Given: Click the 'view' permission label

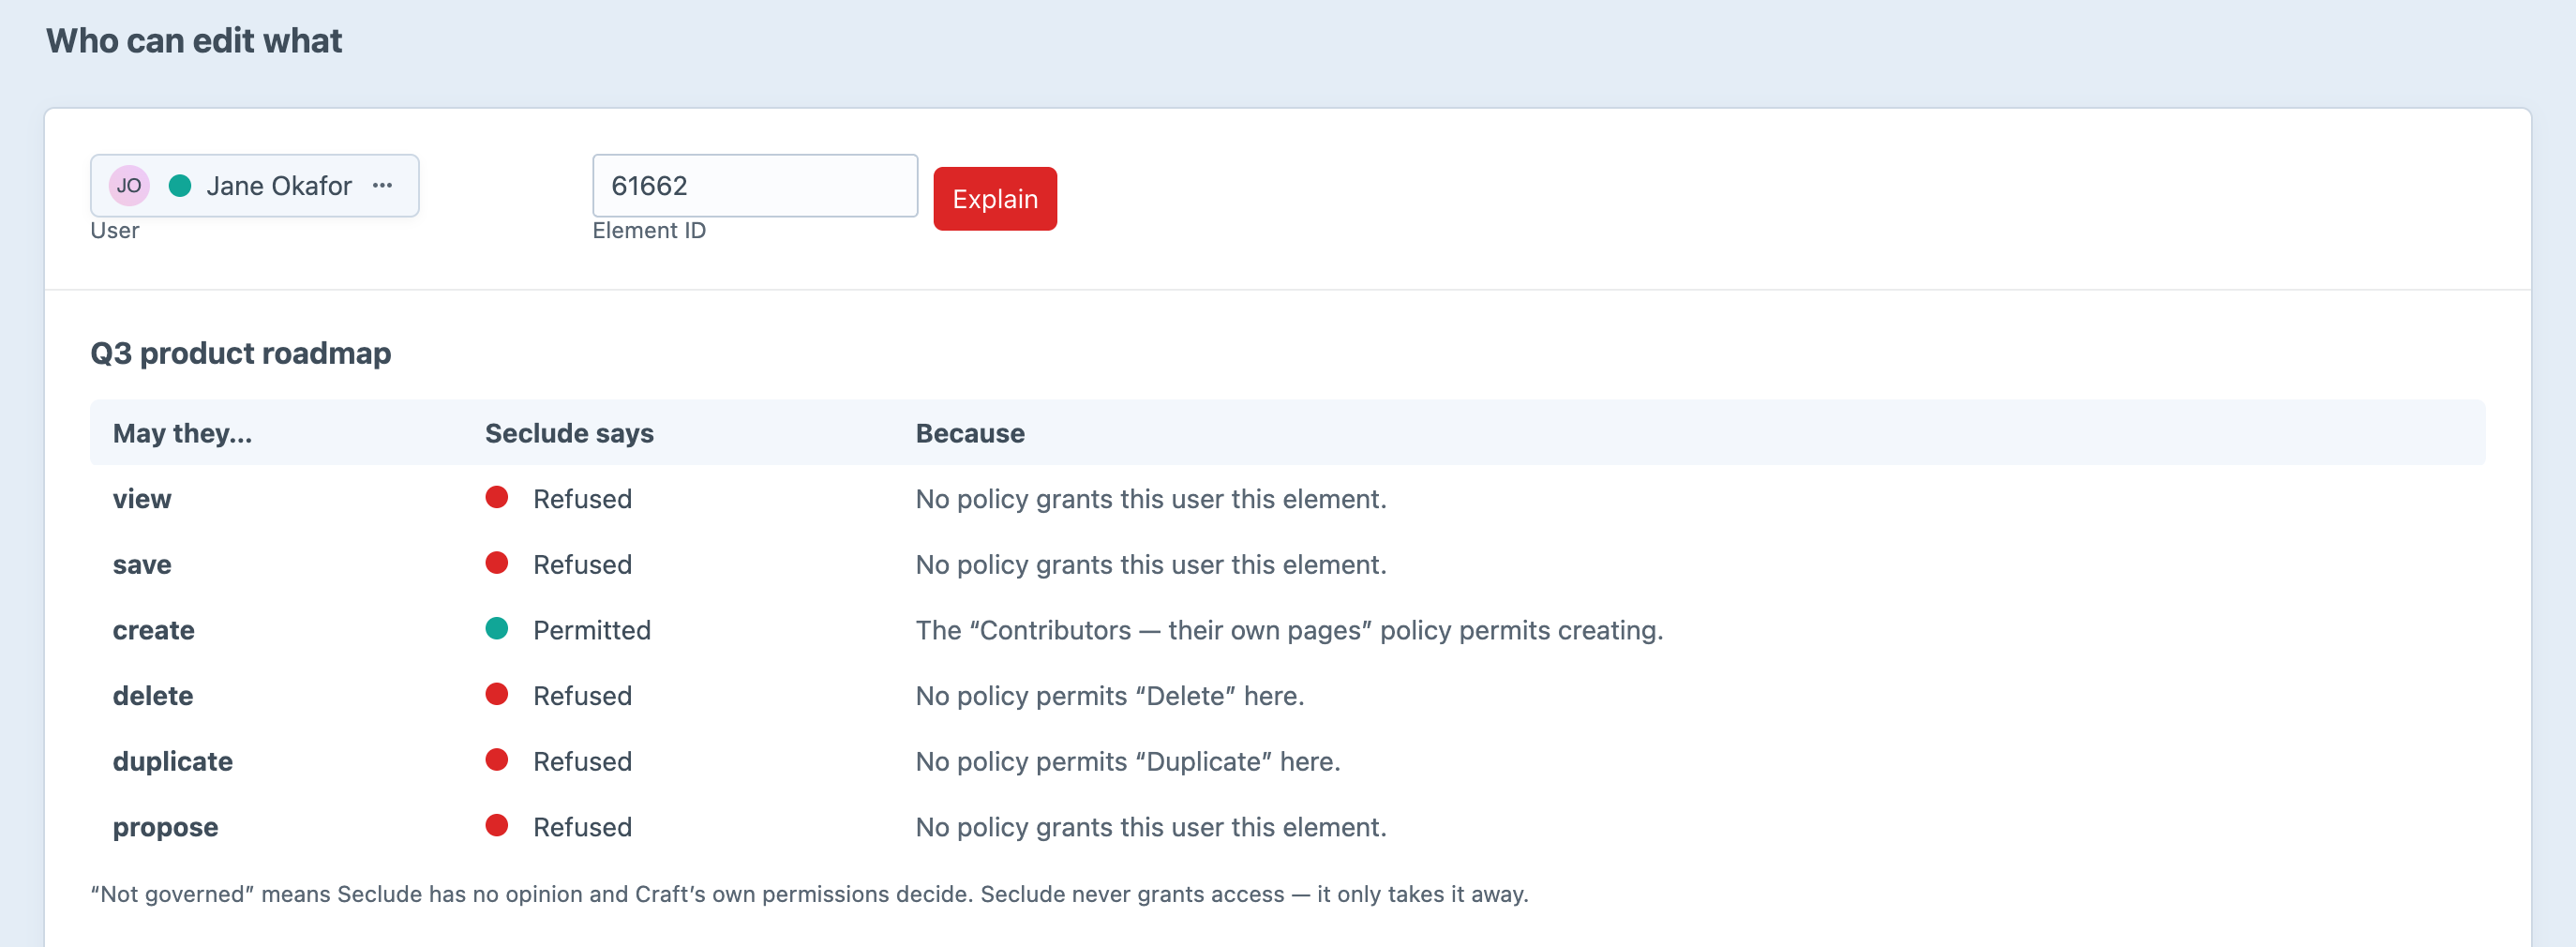Looking at the screenshot, I should coord(142,499).
